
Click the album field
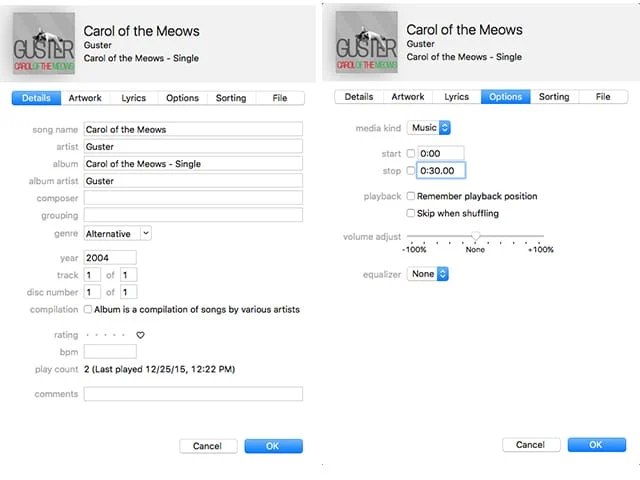tap(193, 164)
